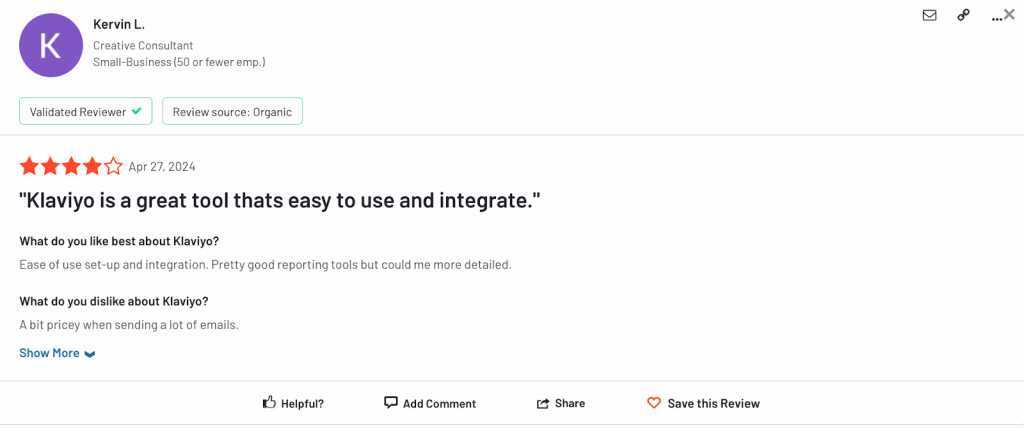Close the review panel with X

coord(1009,14)
